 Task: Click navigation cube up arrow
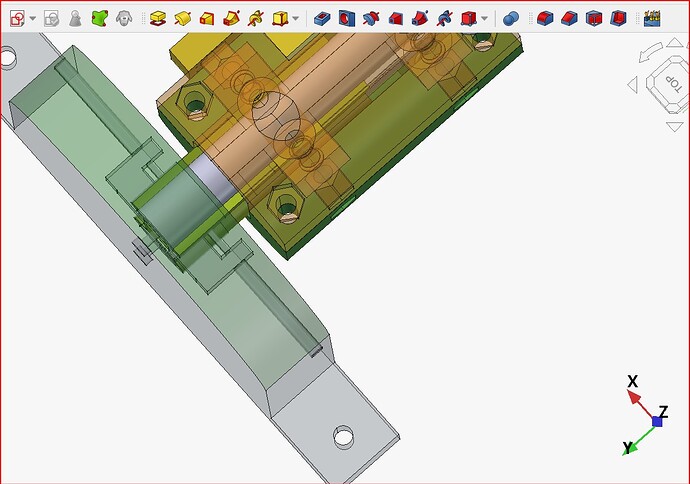click(x=675, y=43)
